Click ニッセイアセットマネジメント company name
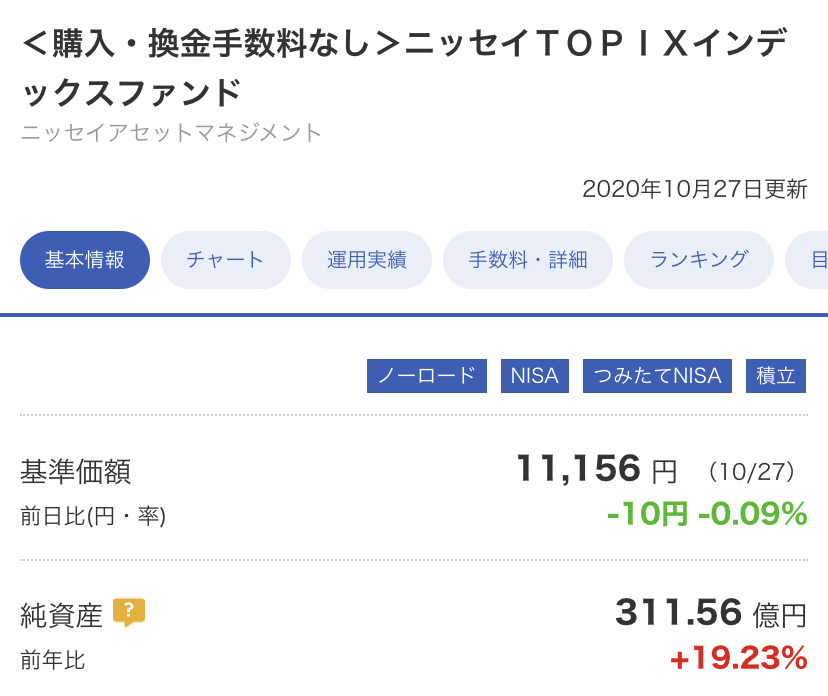 171,133
